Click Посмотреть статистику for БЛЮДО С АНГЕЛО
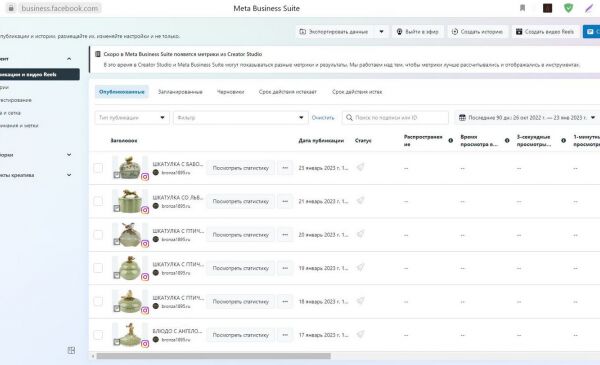 (x=241, y=335)
